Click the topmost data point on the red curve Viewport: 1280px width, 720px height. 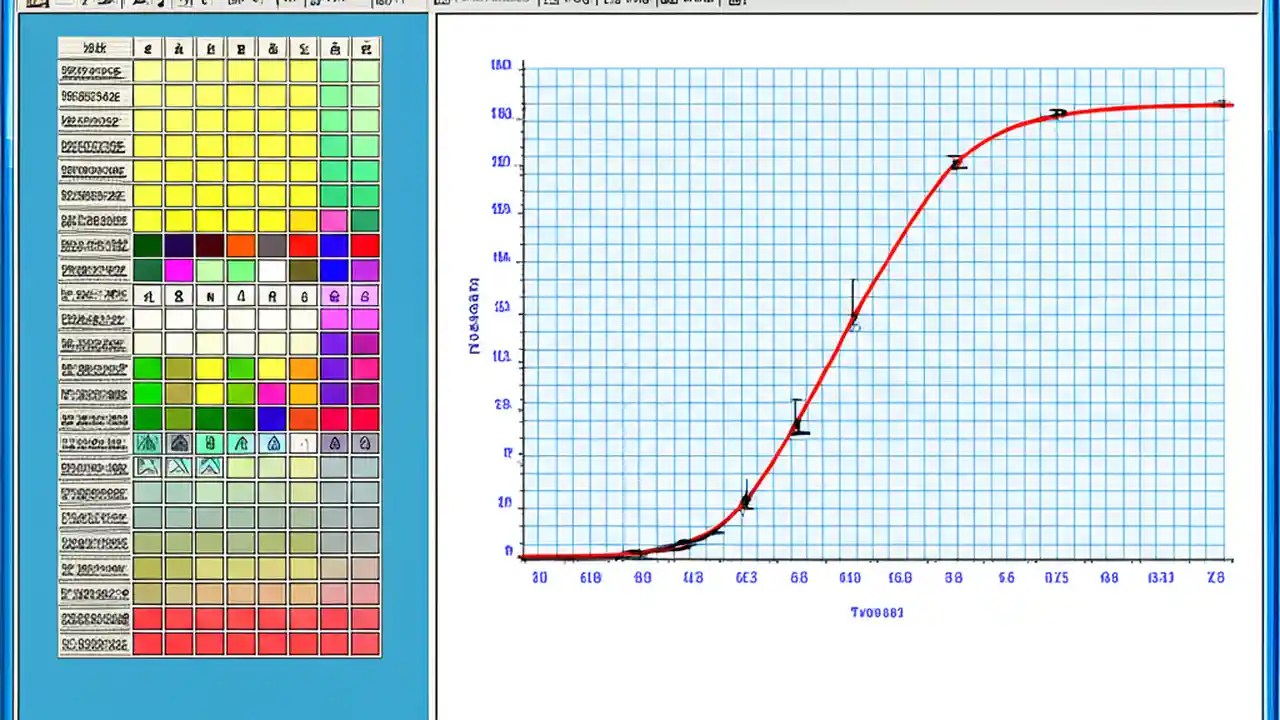pyautogui.click(x=1221, y=105)
